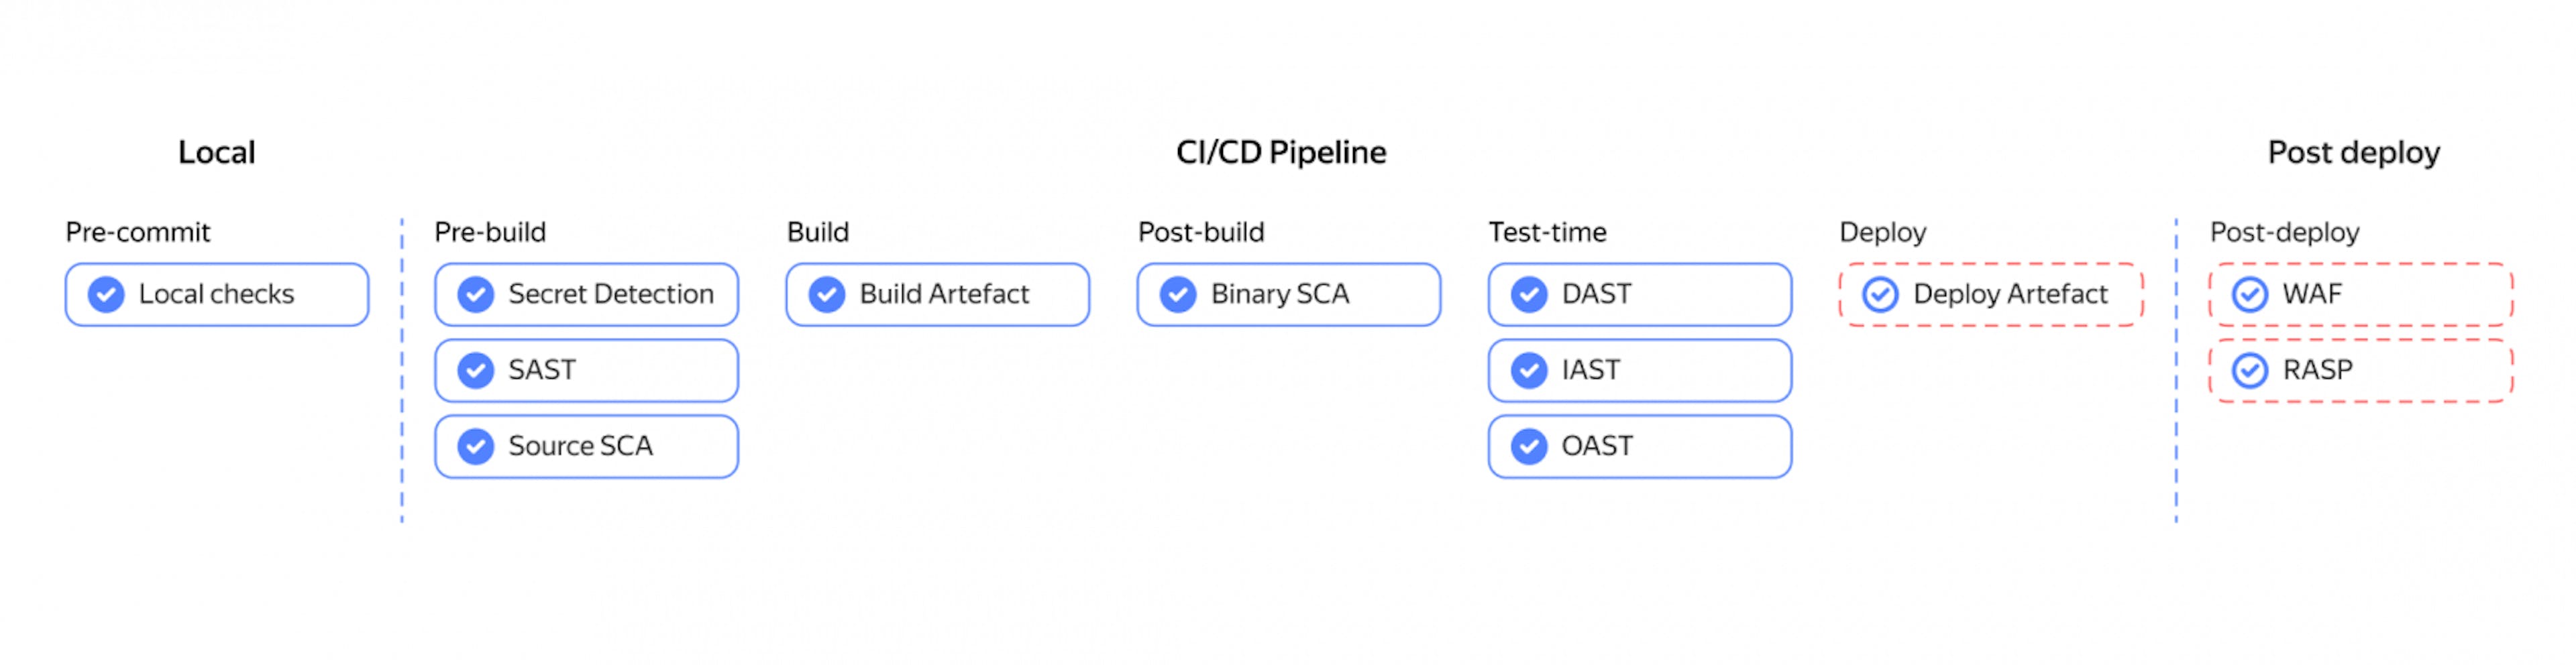Click the SAST checkmark icon

(x=475, y=370)
